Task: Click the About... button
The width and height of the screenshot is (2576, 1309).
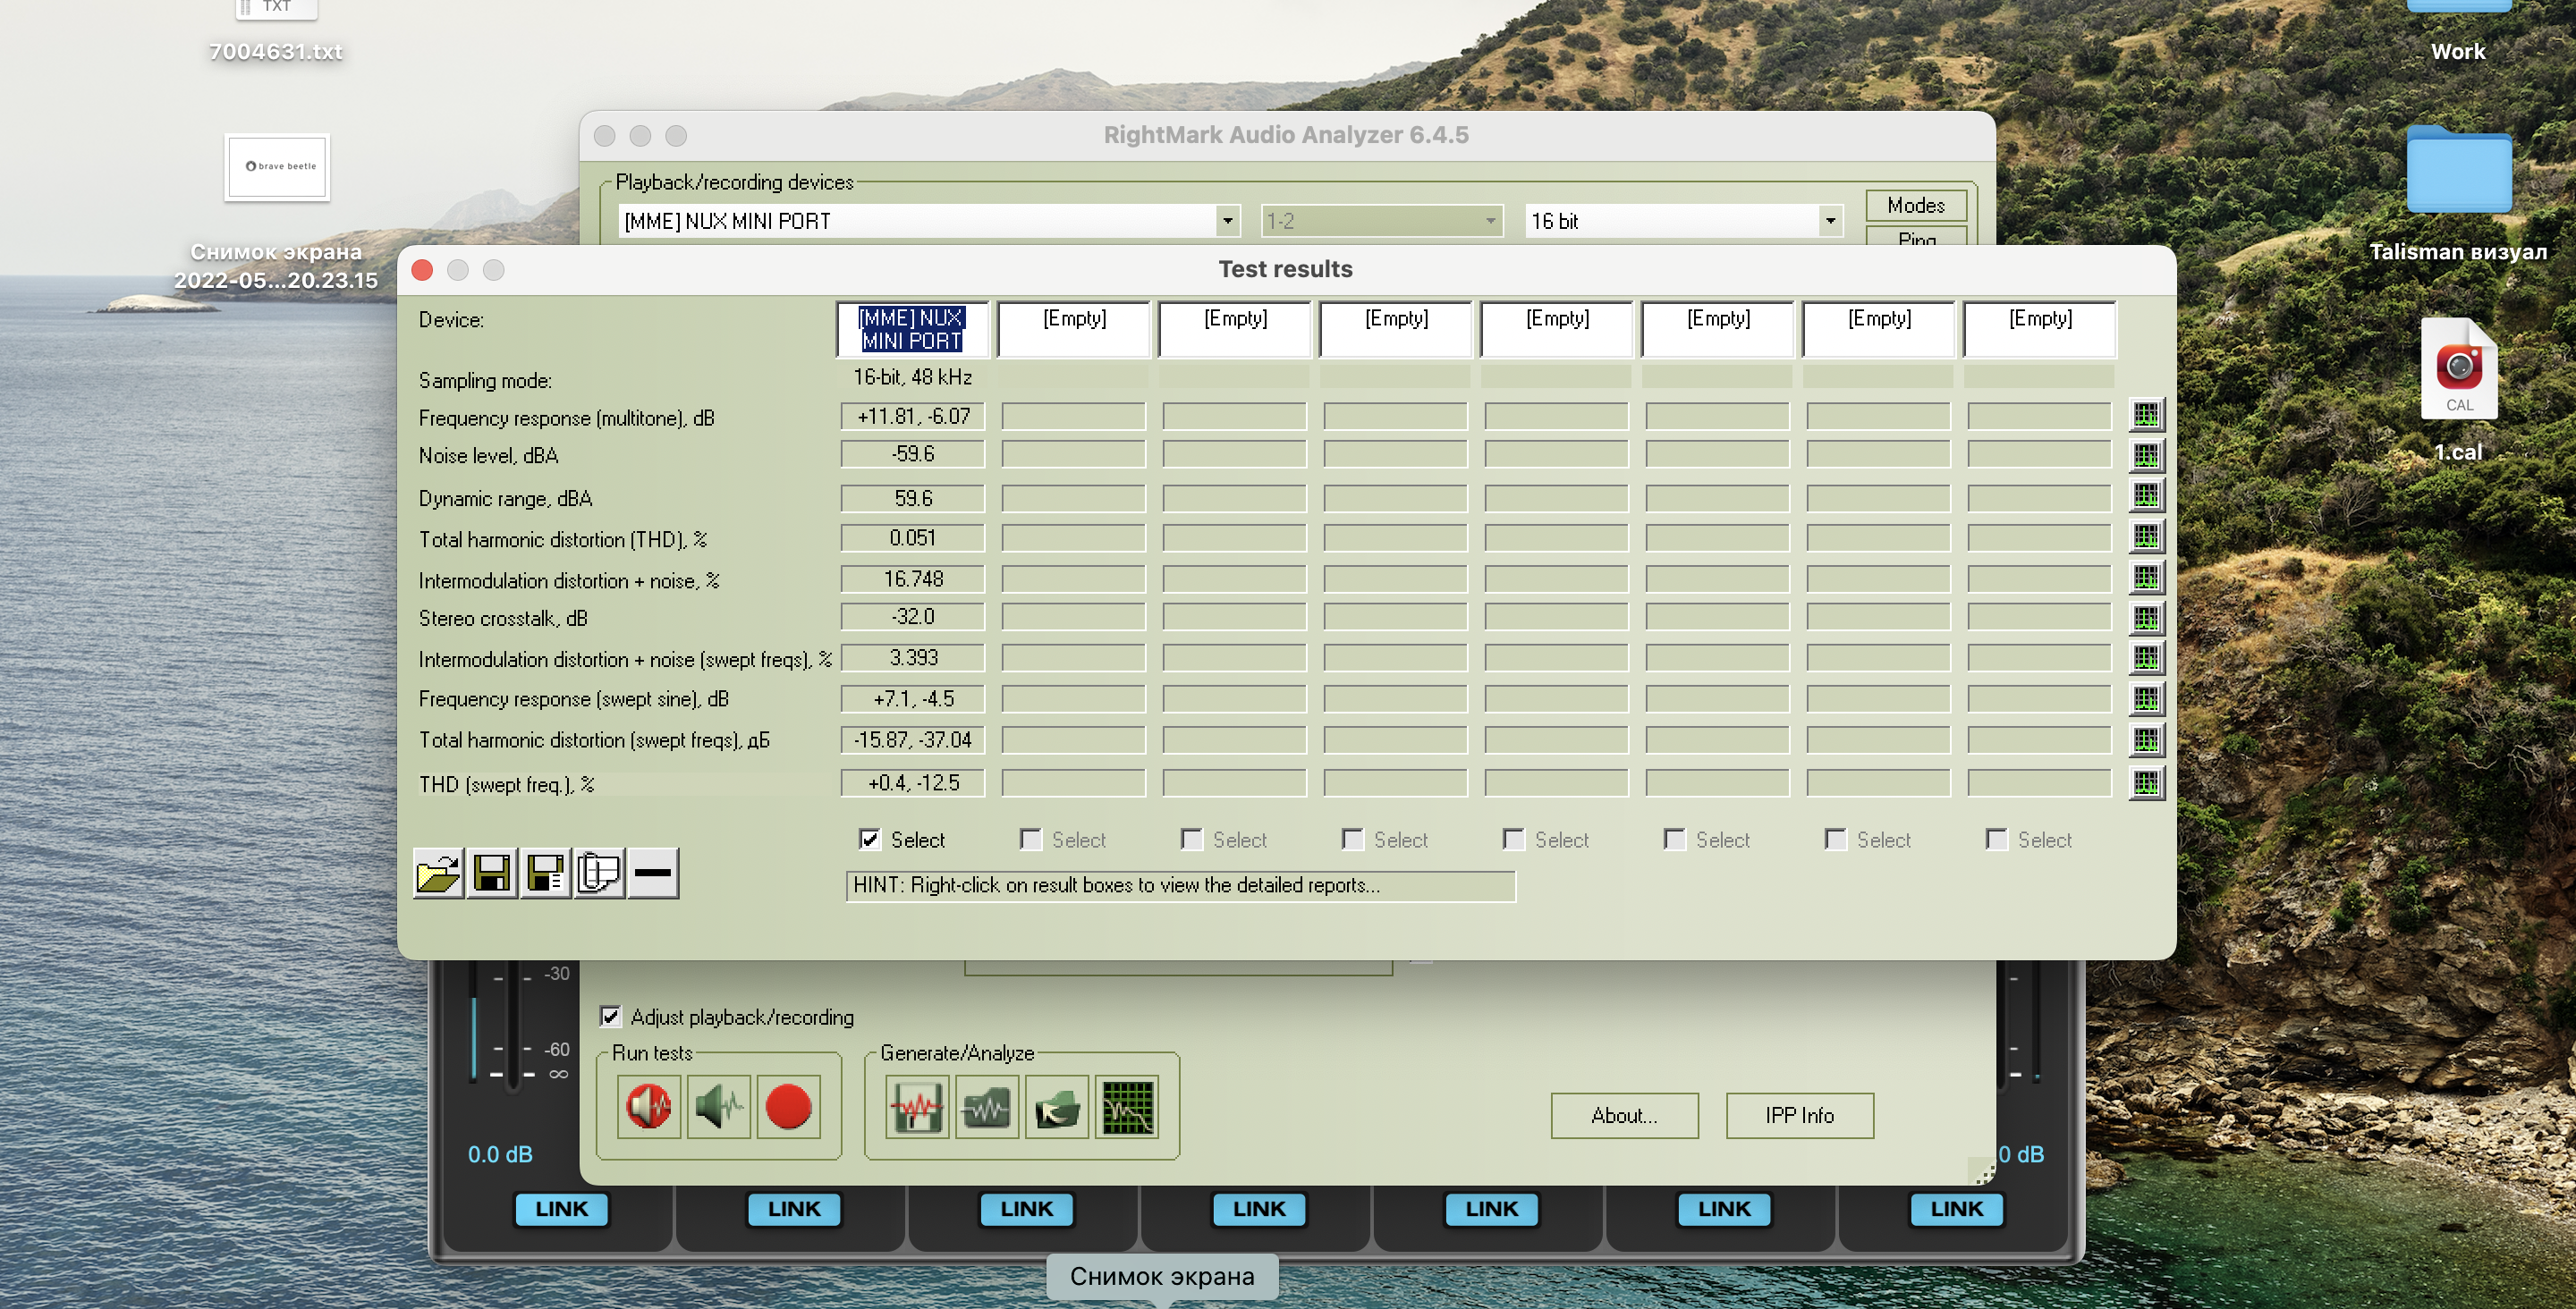Action: (1624, 1115)
